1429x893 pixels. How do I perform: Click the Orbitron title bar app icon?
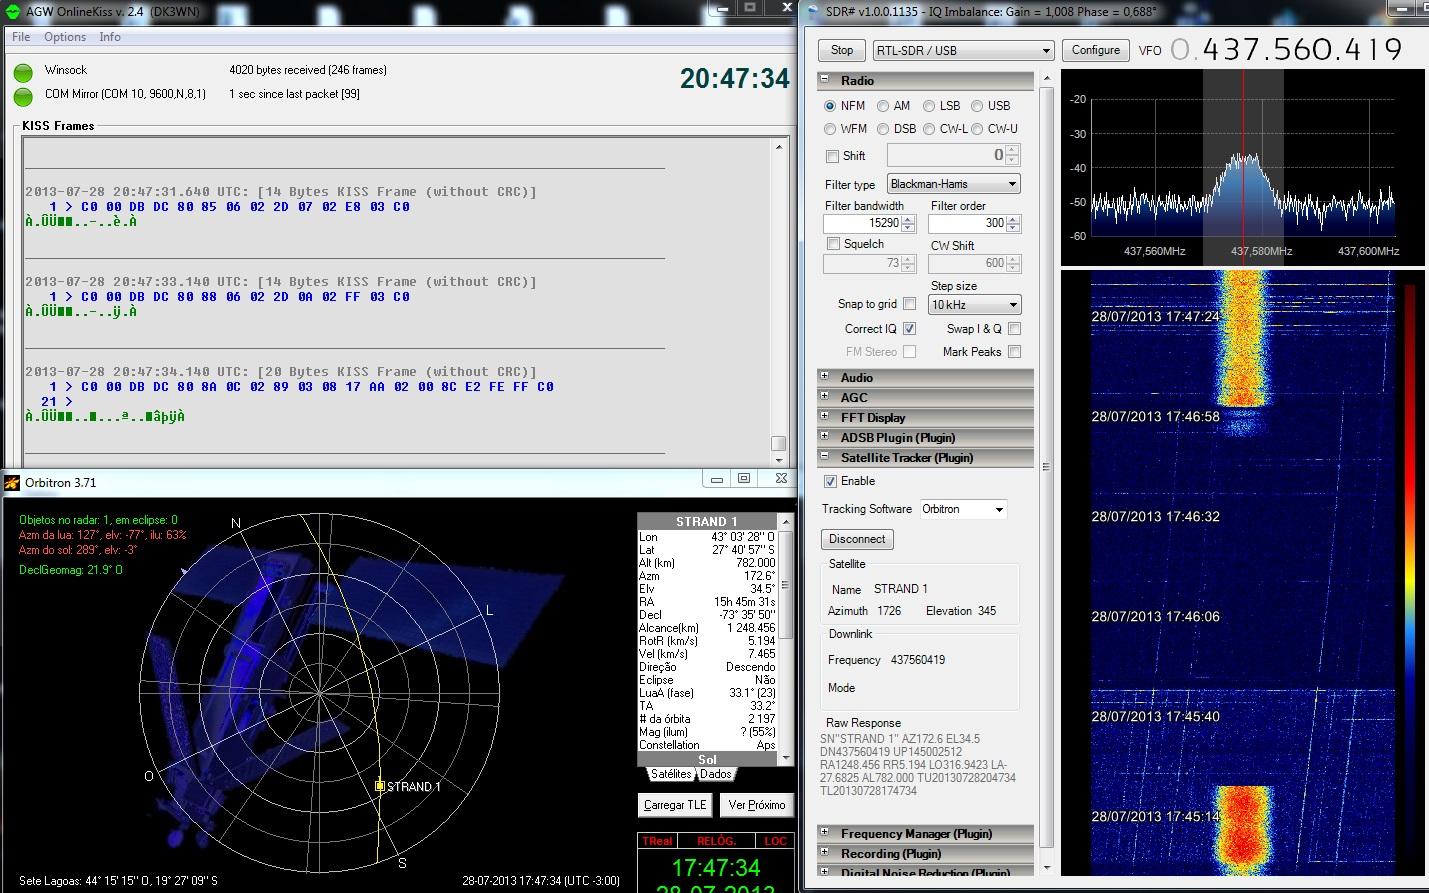(x=12, y=483)
